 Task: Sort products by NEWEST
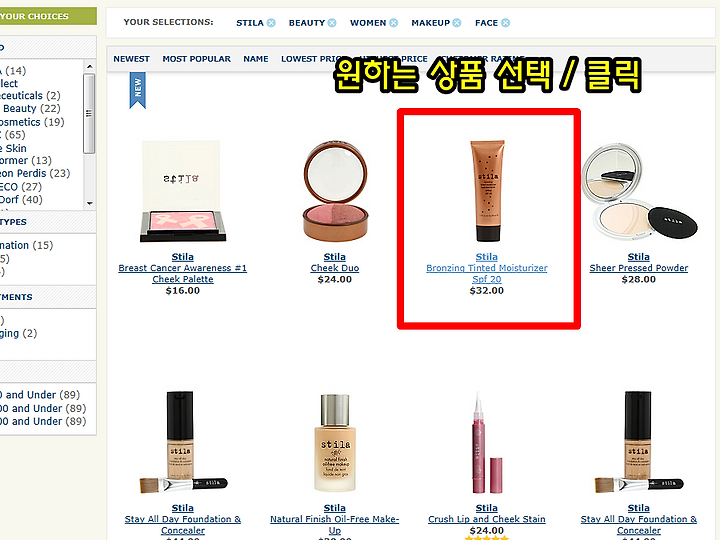[131, 59]
